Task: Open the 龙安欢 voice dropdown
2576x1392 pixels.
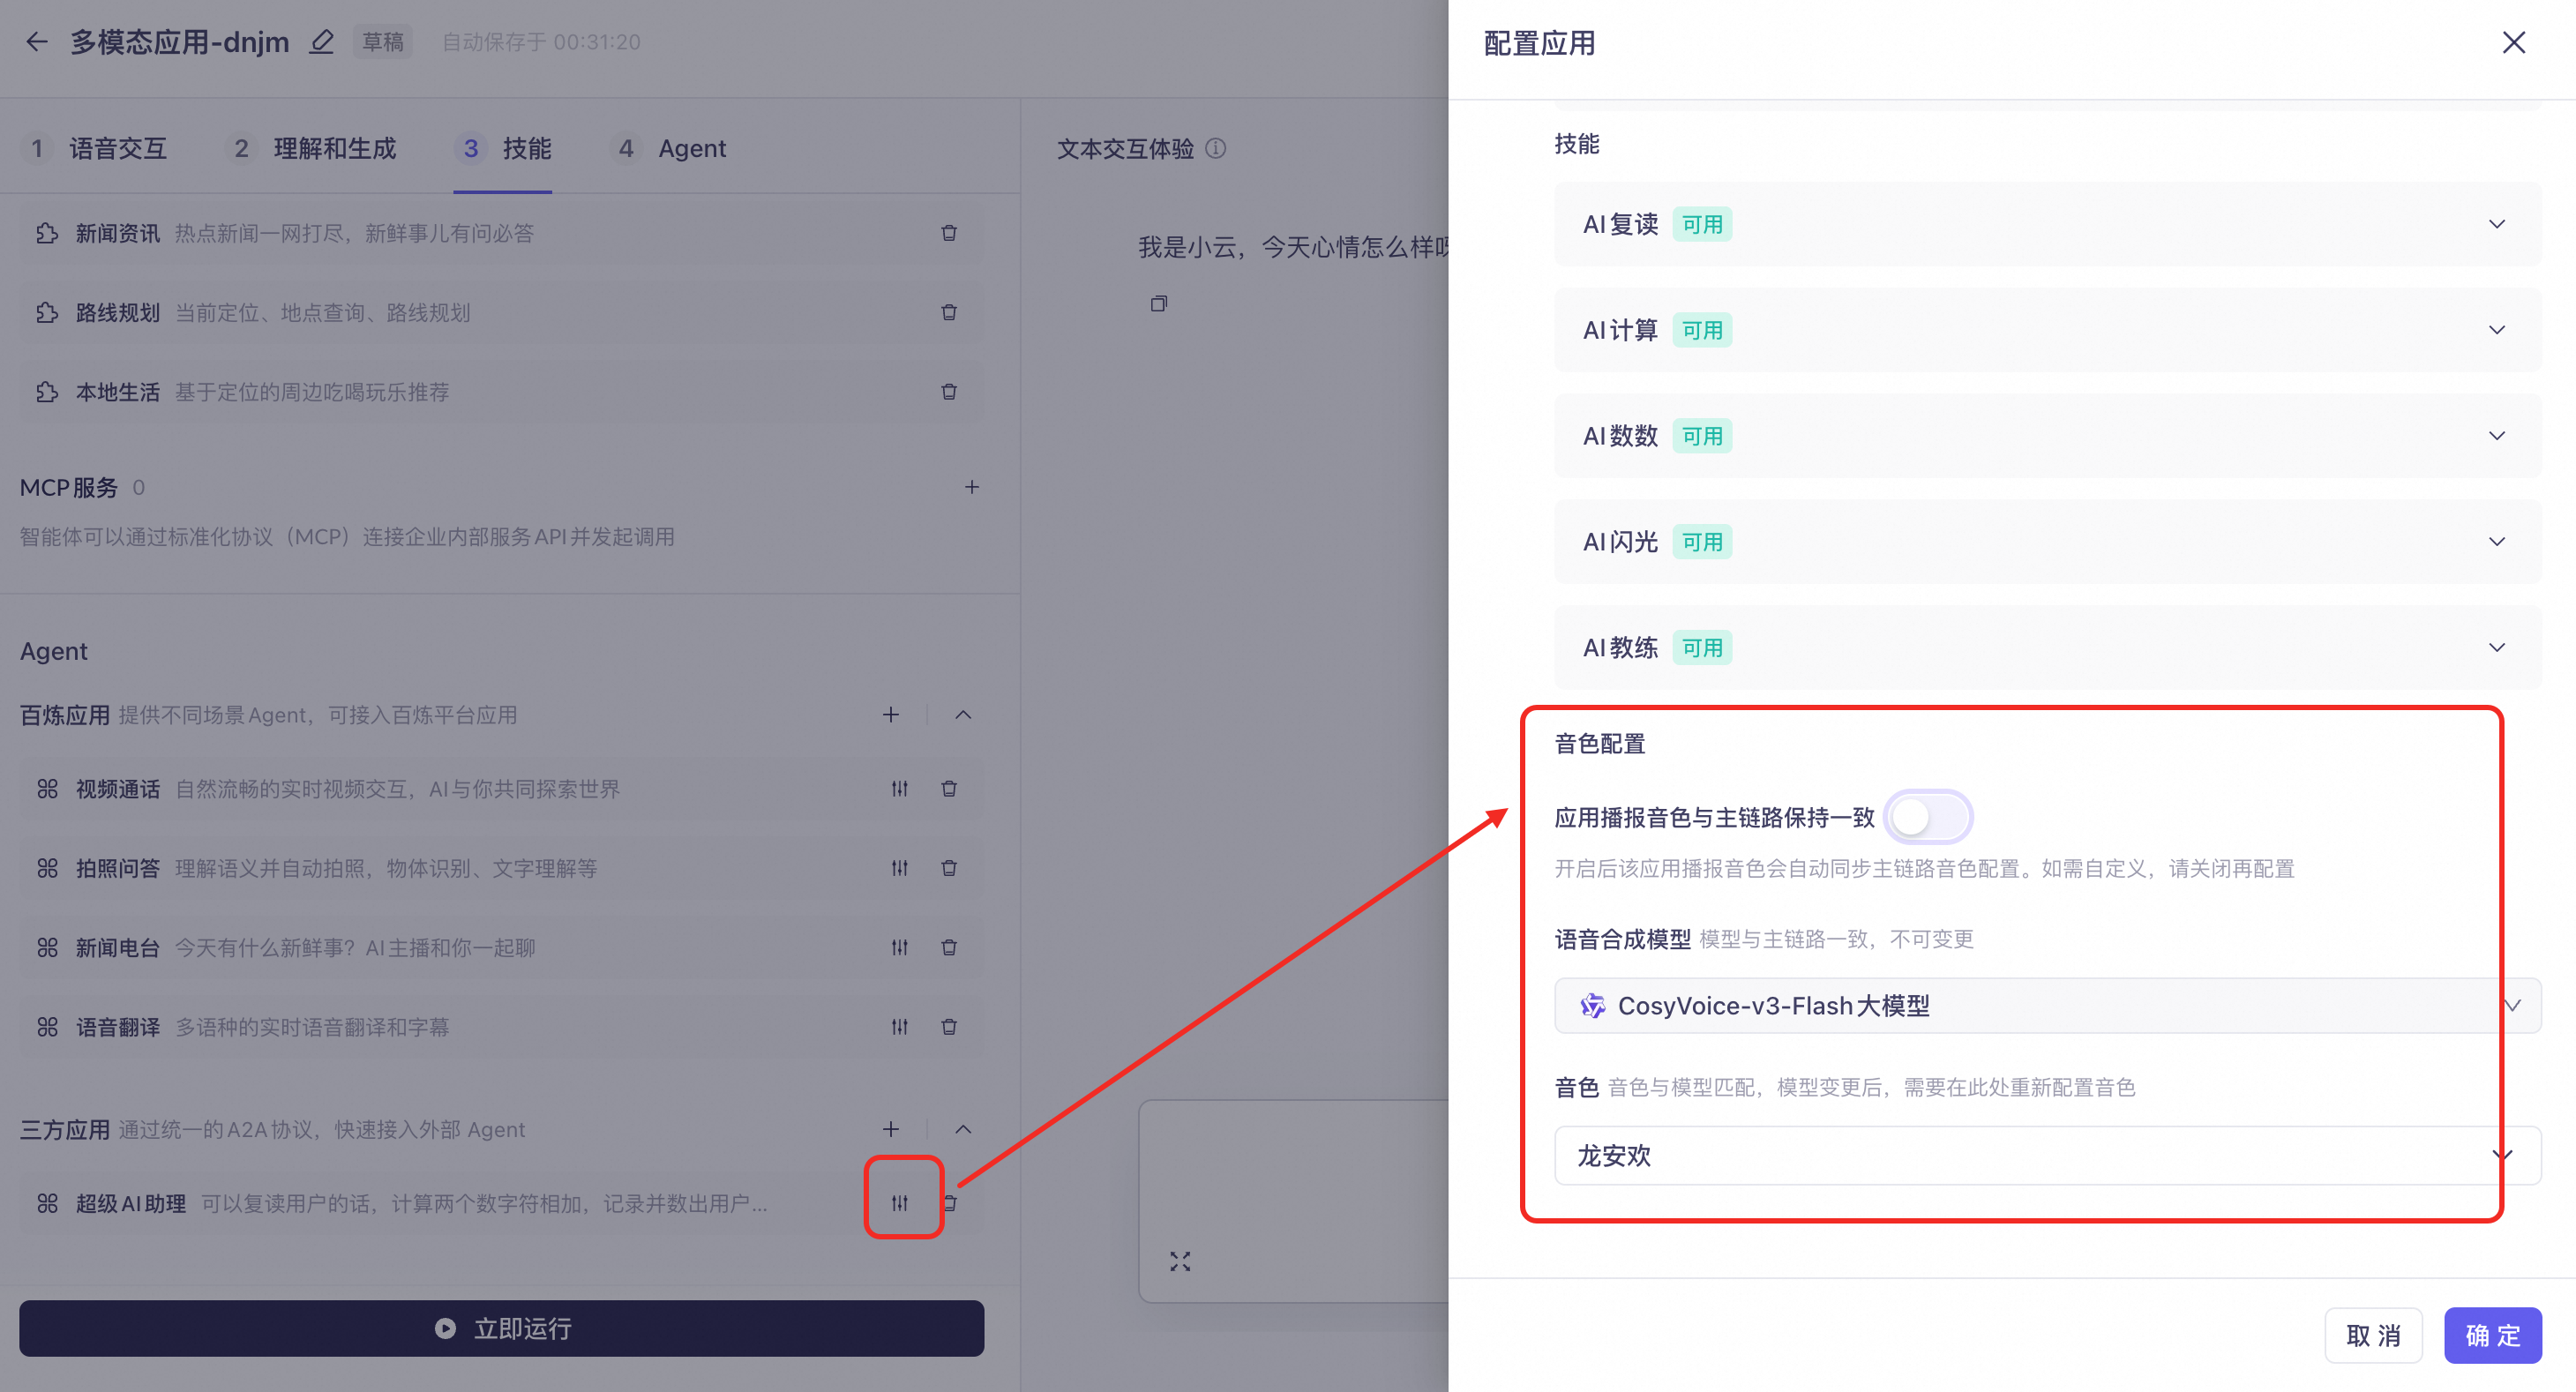Action: [x=2046, y=1156]
